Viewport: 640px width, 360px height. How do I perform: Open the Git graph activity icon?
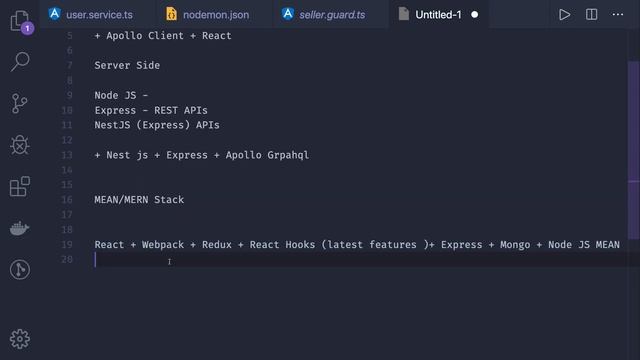20,270
